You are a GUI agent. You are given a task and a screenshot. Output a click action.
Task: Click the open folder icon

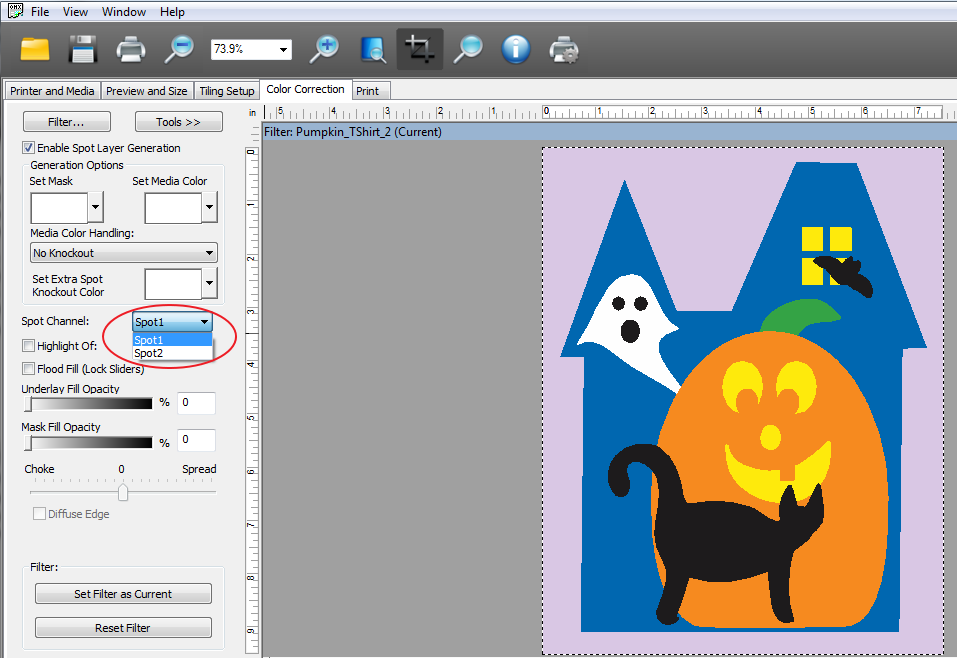point(35,48)
